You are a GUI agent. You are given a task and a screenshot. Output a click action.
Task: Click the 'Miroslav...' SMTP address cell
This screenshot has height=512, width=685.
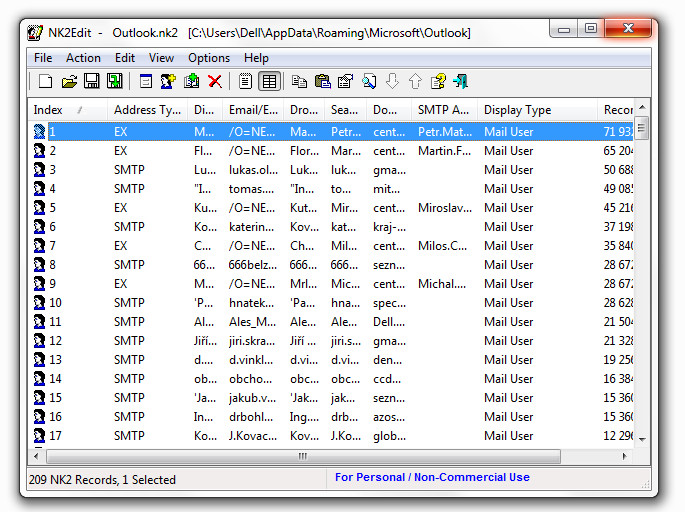point(445,208)
